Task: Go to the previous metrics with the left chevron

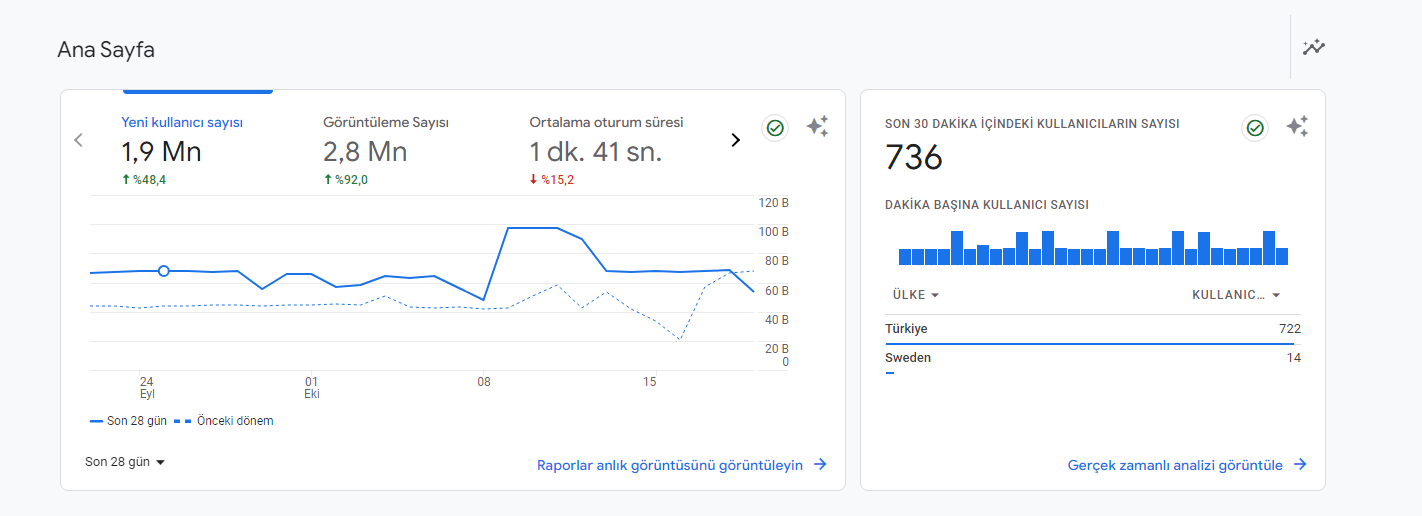Action: (x=79, y=140)
